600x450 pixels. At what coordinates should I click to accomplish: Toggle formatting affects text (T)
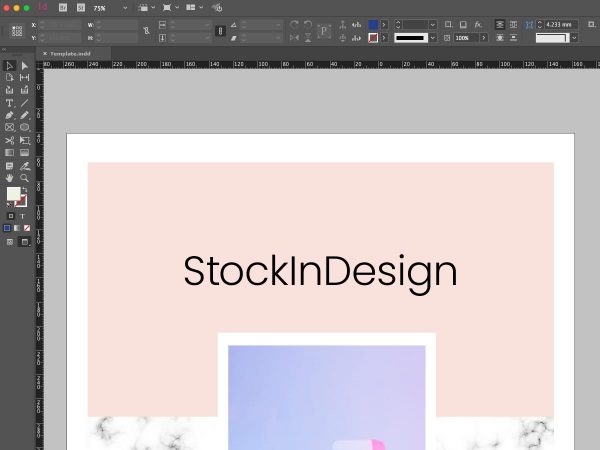[x=23, y=216]
